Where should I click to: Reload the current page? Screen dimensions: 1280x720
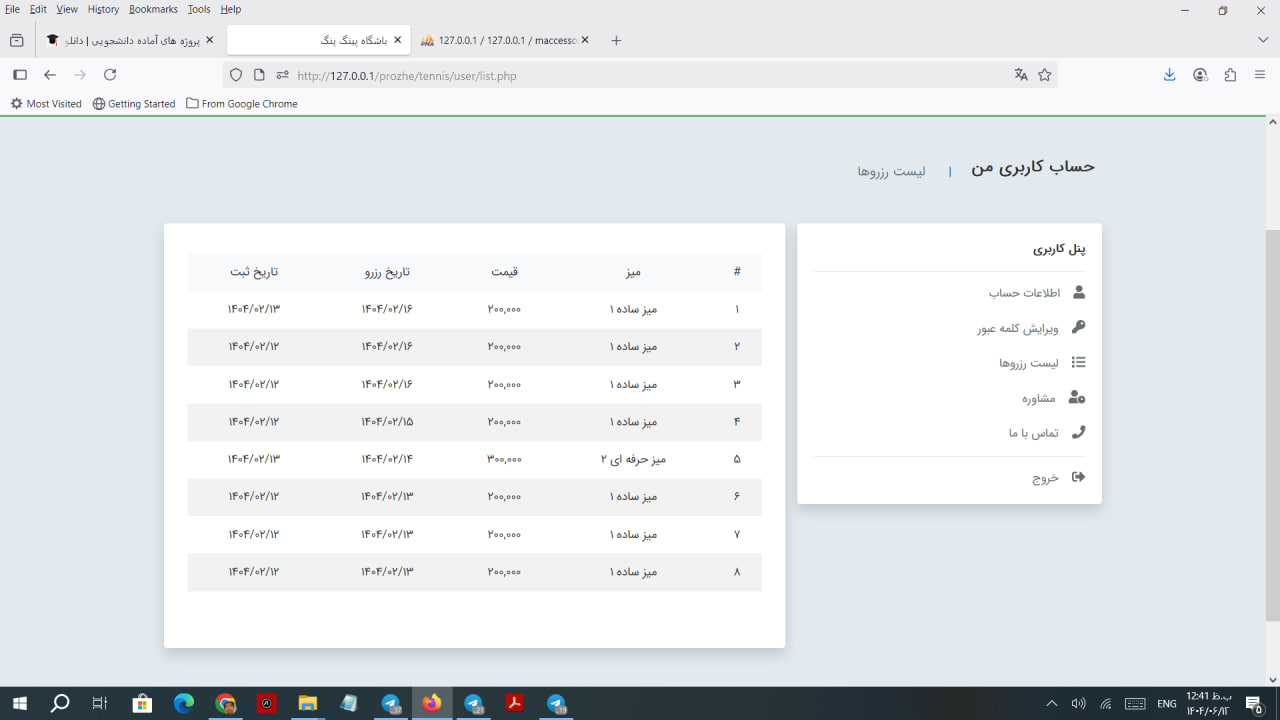110,75
